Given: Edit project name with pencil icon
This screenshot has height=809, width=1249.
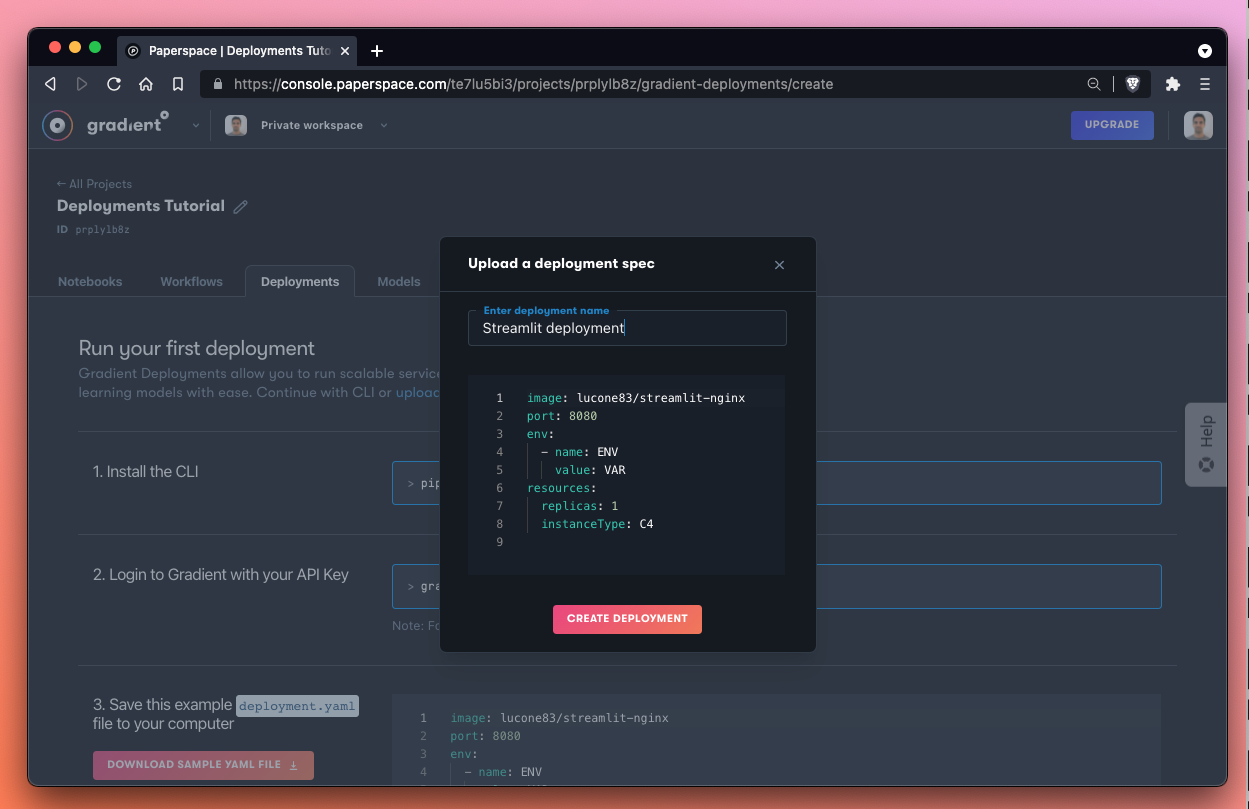Looking at the screenshot, I should (x=240, y=207).
